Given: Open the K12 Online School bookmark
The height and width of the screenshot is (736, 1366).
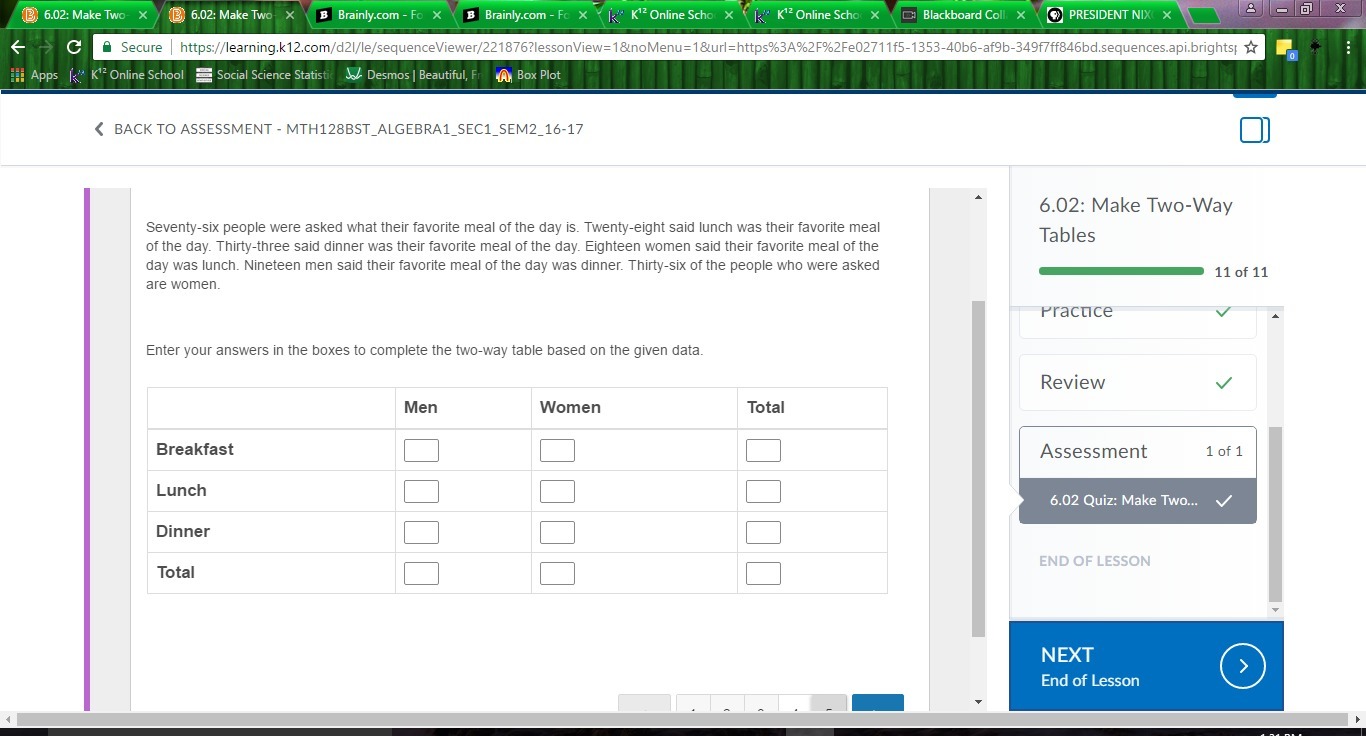Looking at the screenshot, I should click(x=127, y=75).
